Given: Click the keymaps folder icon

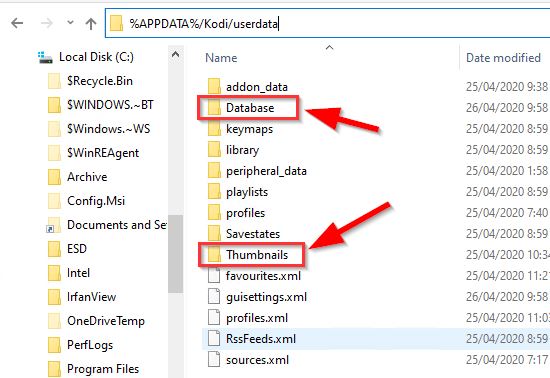Looking at the screenshot, I should [x=214, y=128].
